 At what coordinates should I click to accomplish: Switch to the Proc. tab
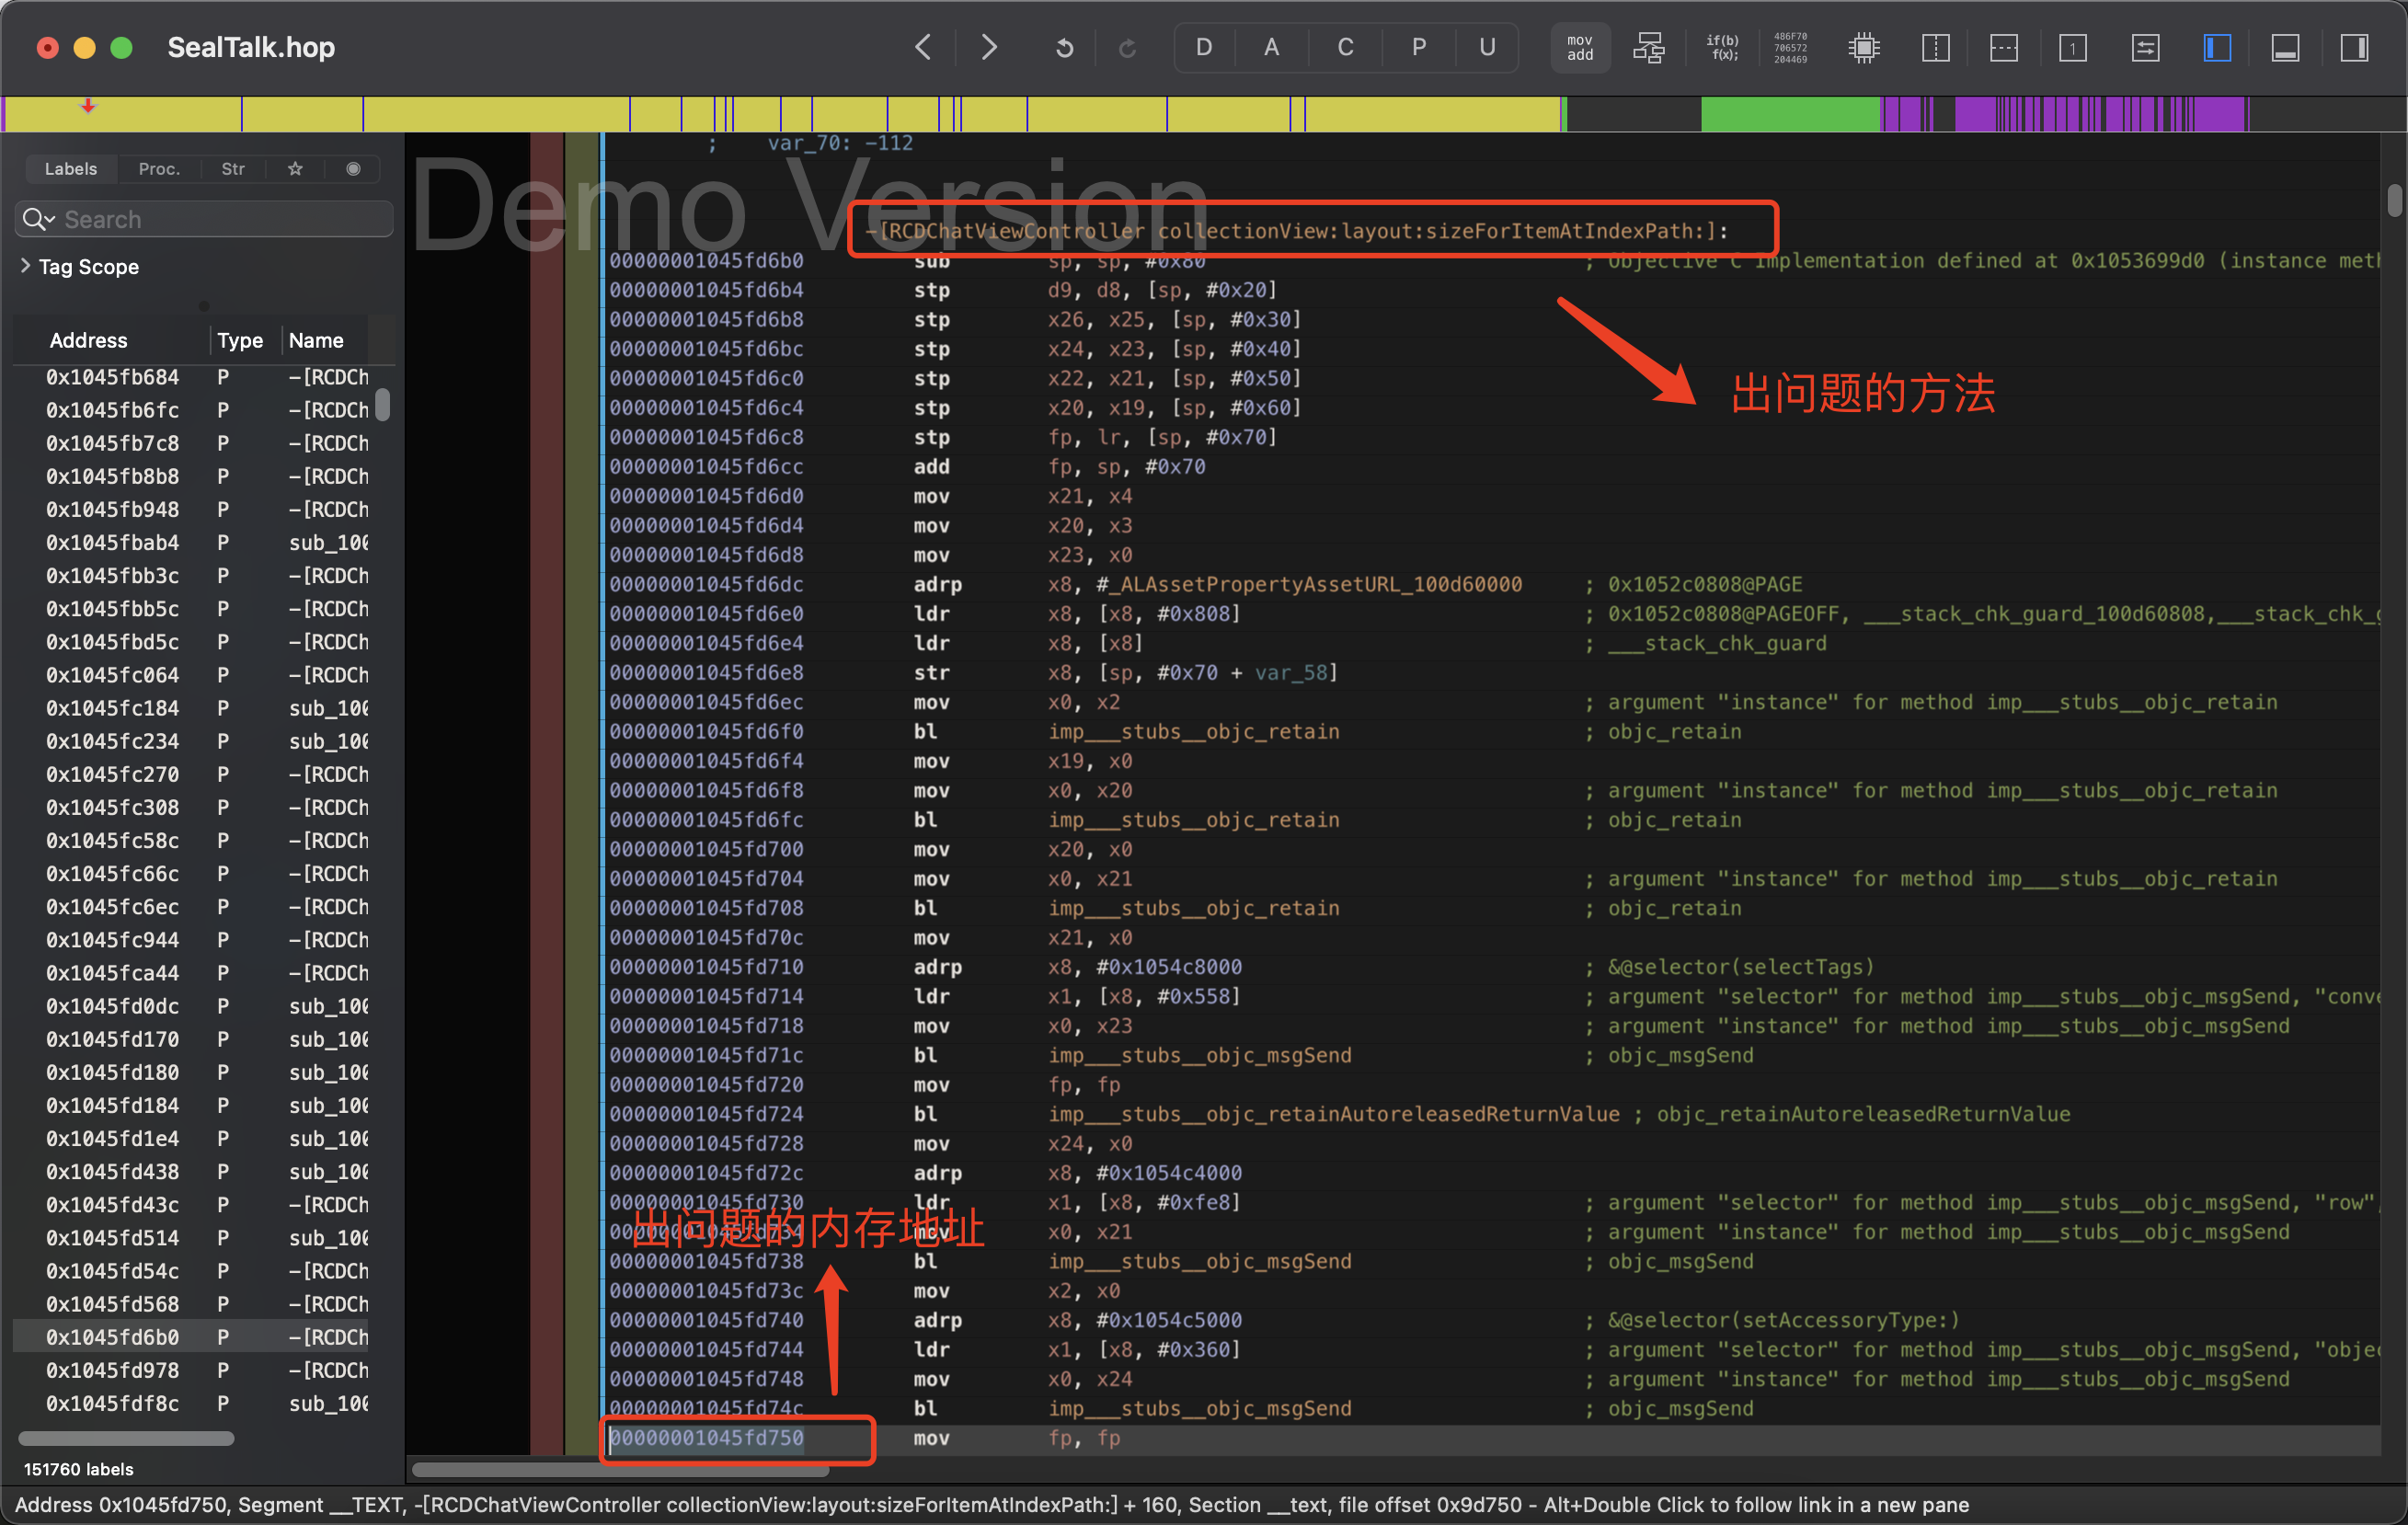pyautogui.click(x=159, y=169)
